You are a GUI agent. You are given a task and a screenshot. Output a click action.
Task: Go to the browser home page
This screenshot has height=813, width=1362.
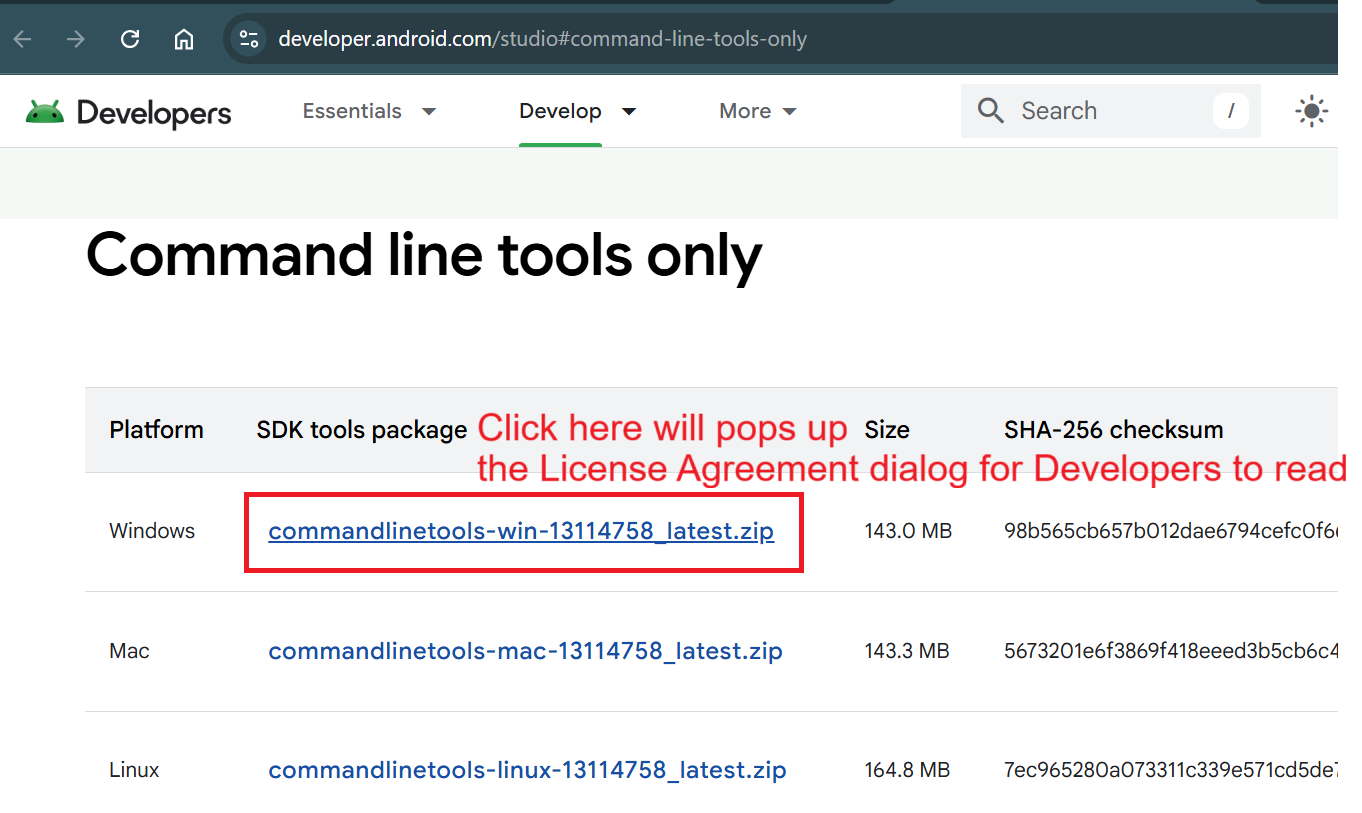pos(184,39)
